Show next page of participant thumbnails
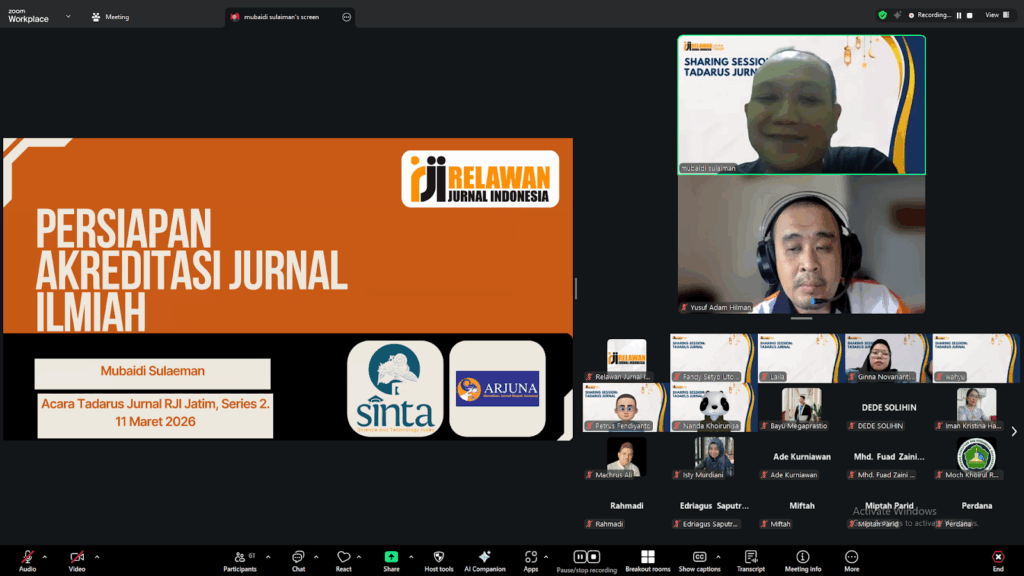Image resolution: width=1024 pixels, height=576 pixels. tap(1014, 432)
